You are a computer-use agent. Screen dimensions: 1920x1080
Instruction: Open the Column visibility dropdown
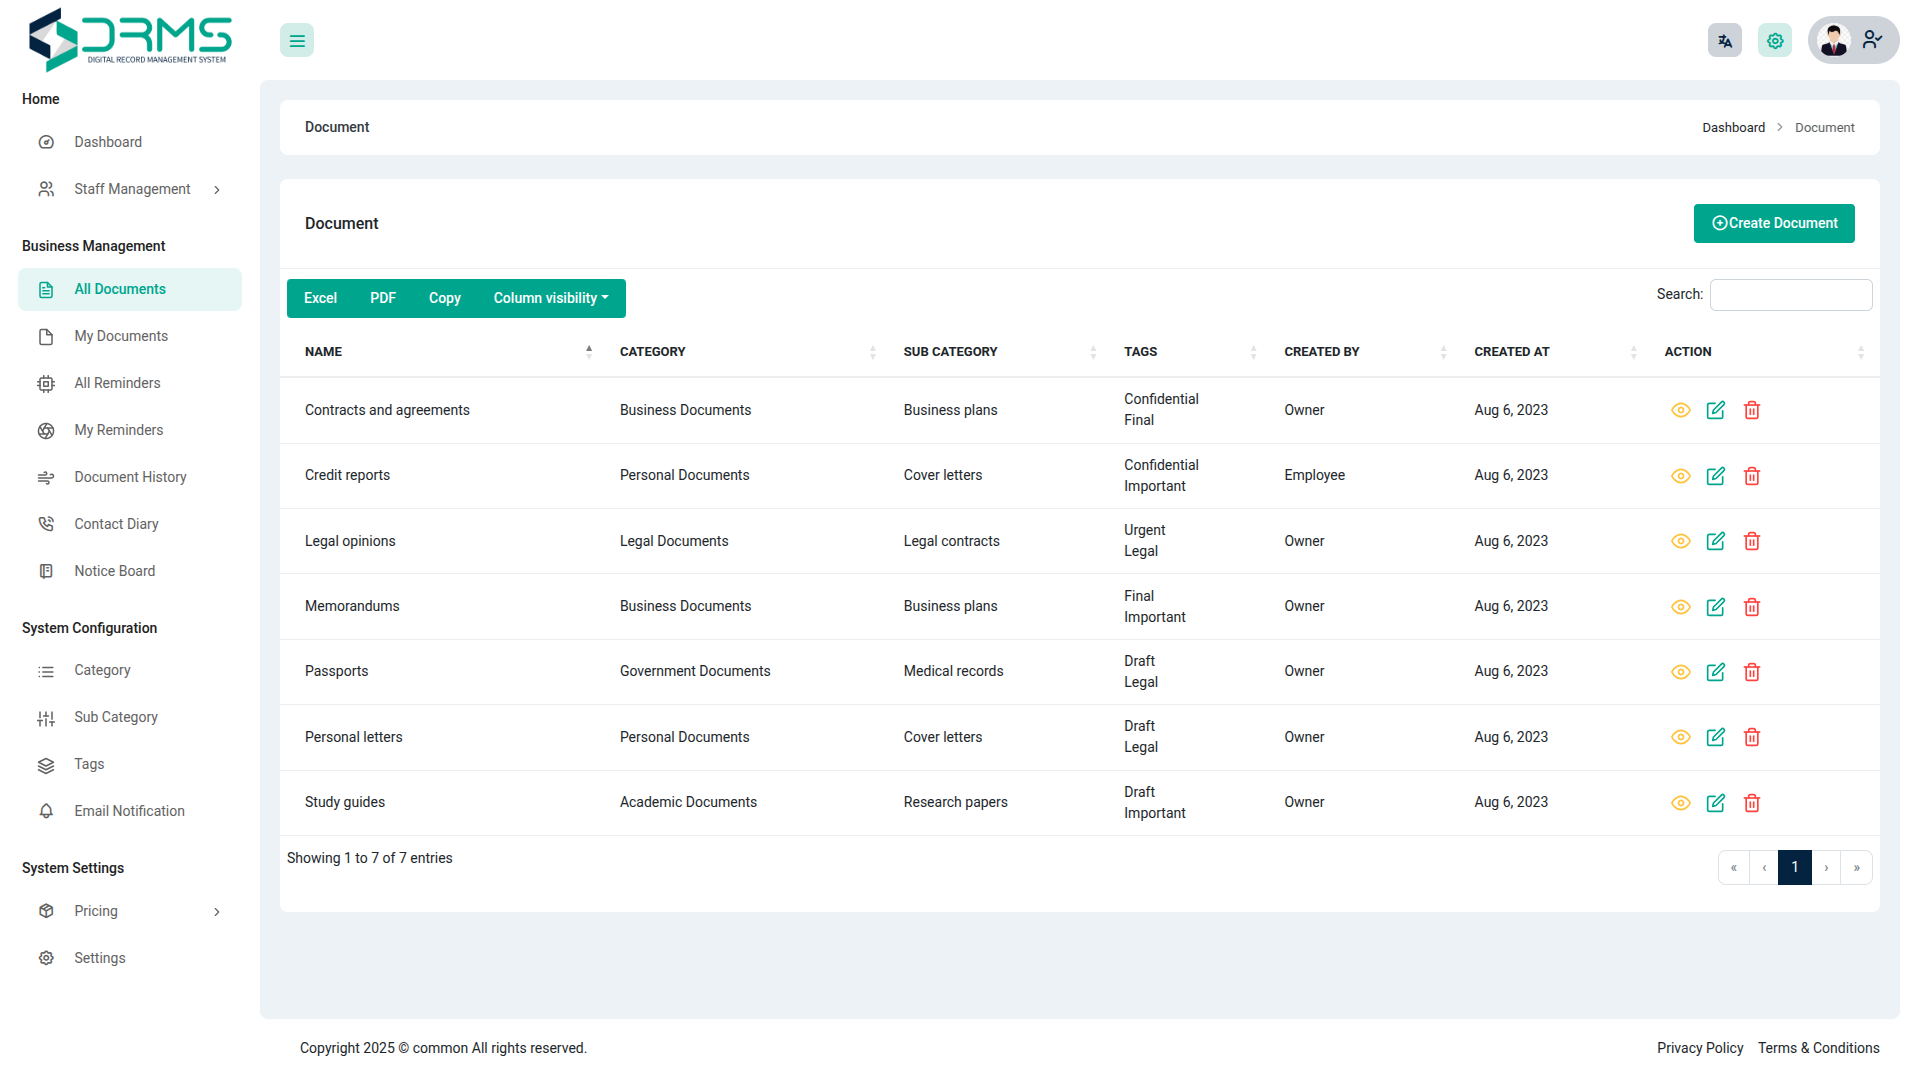click(550, 298)
